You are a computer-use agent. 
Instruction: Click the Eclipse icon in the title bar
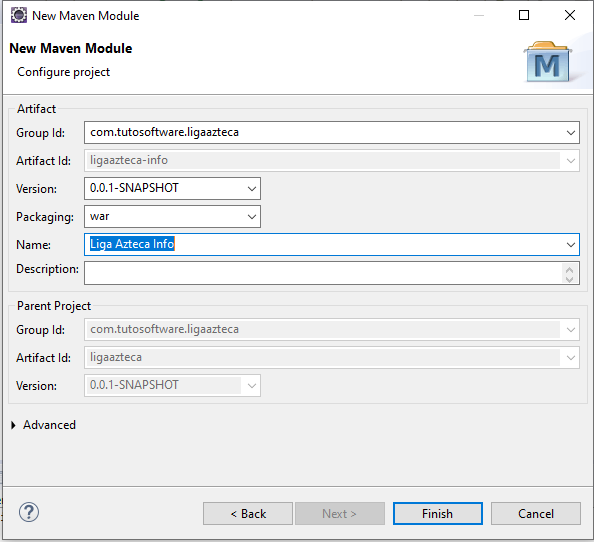[x=19, y=16]
